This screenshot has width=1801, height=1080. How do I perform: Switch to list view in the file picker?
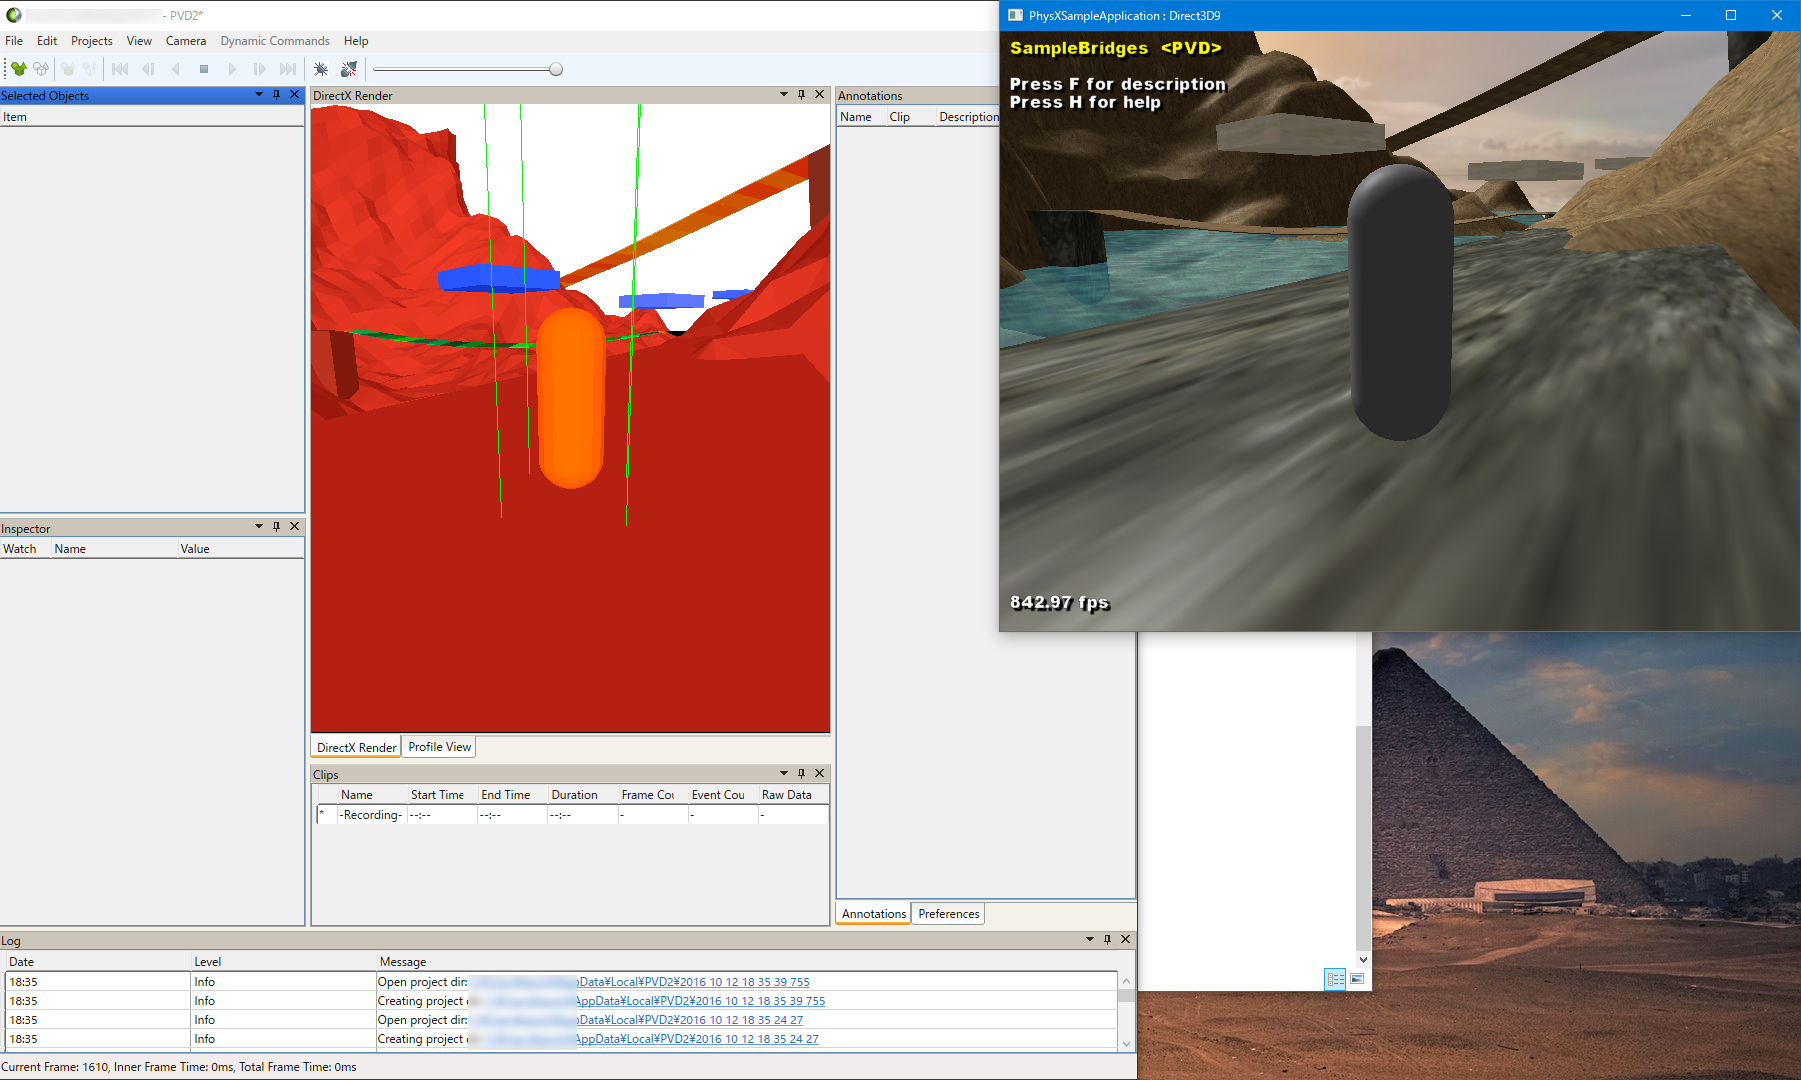[1335, 979]
